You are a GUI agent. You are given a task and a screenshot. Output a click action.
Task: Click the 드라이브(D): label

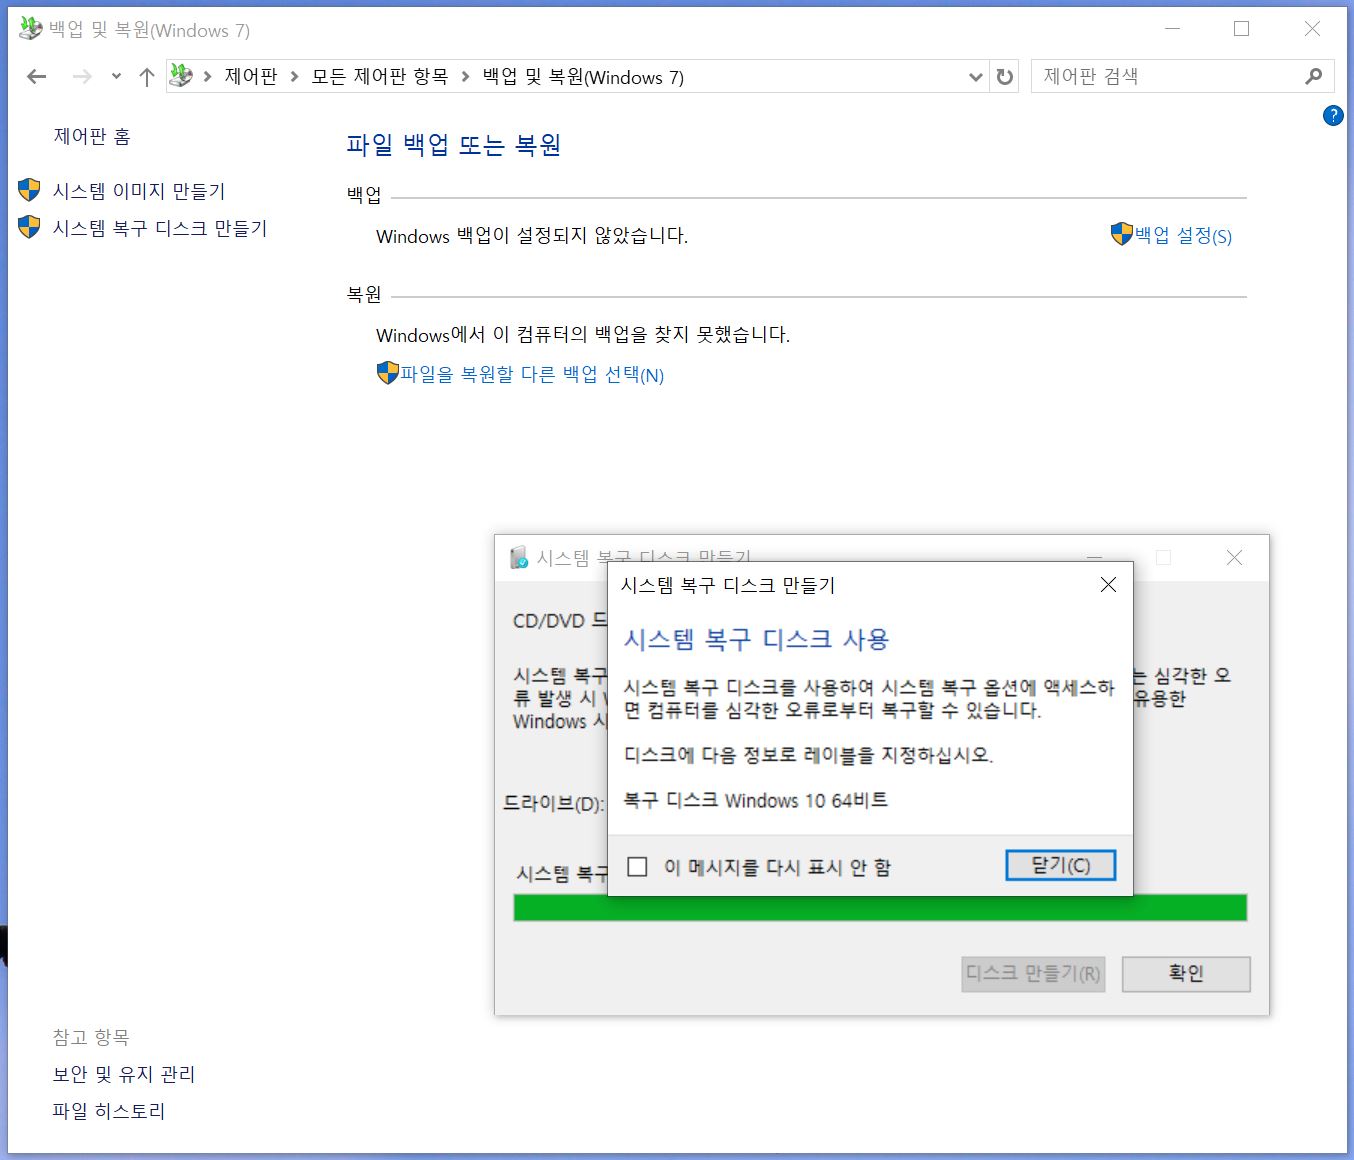[554, 803]
